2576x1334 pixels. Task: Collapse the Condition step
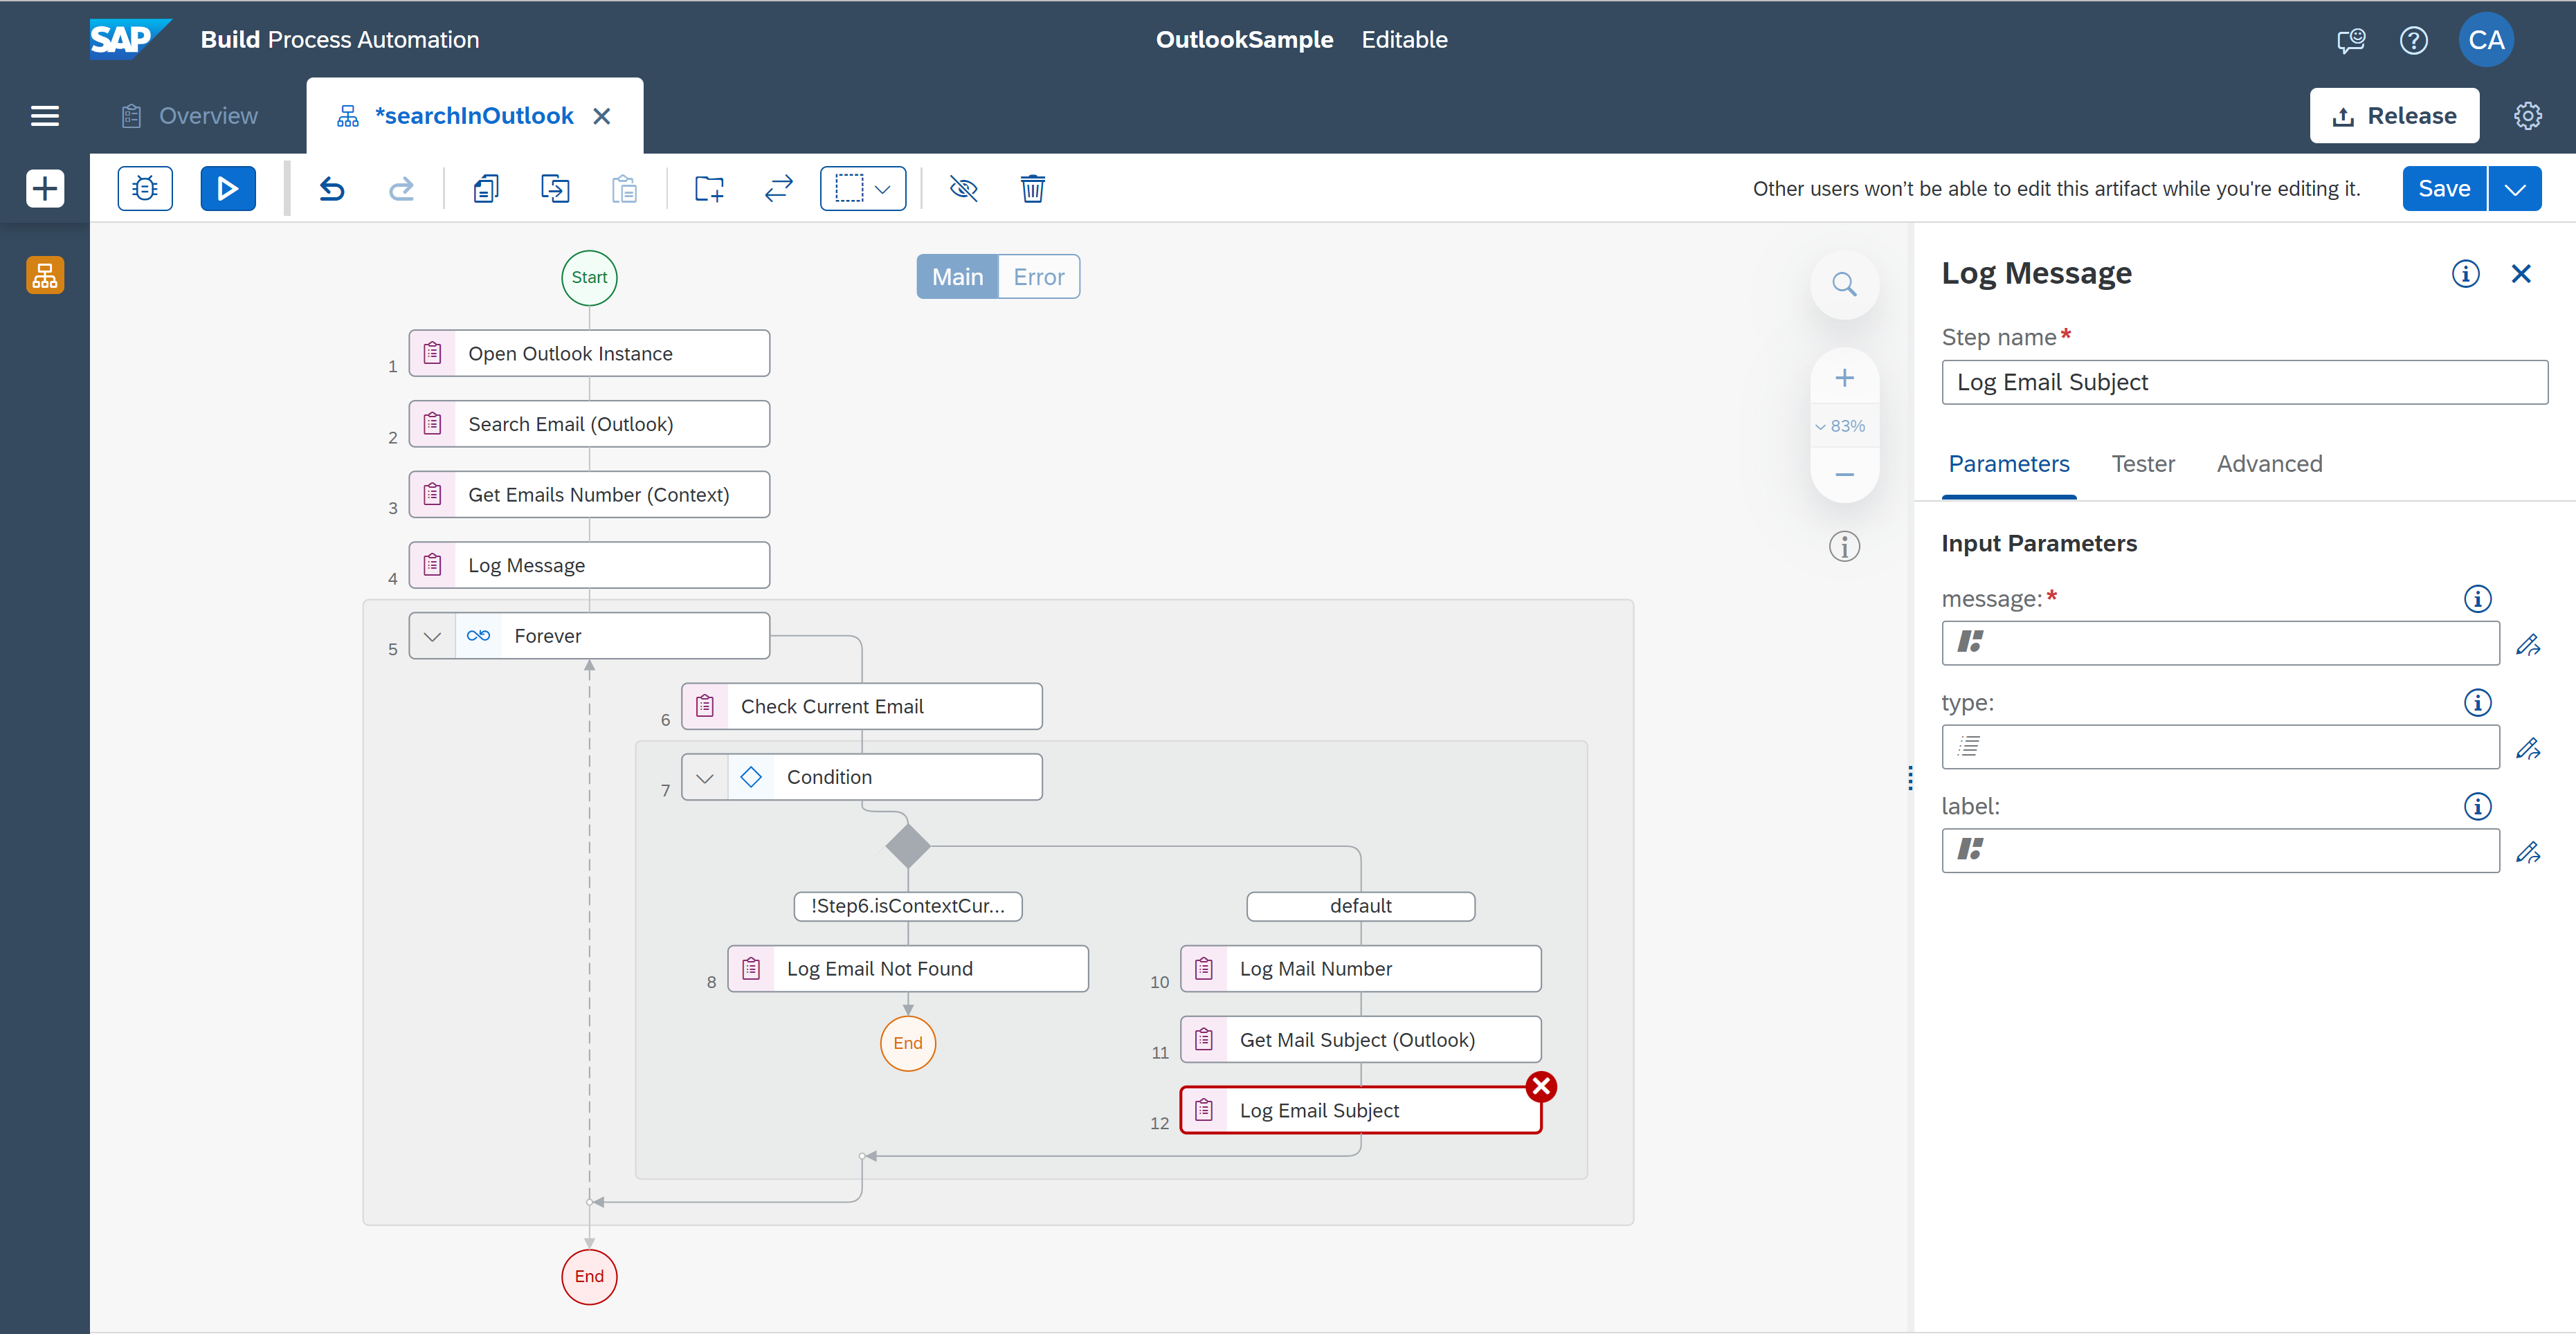[x=705, y=777]
